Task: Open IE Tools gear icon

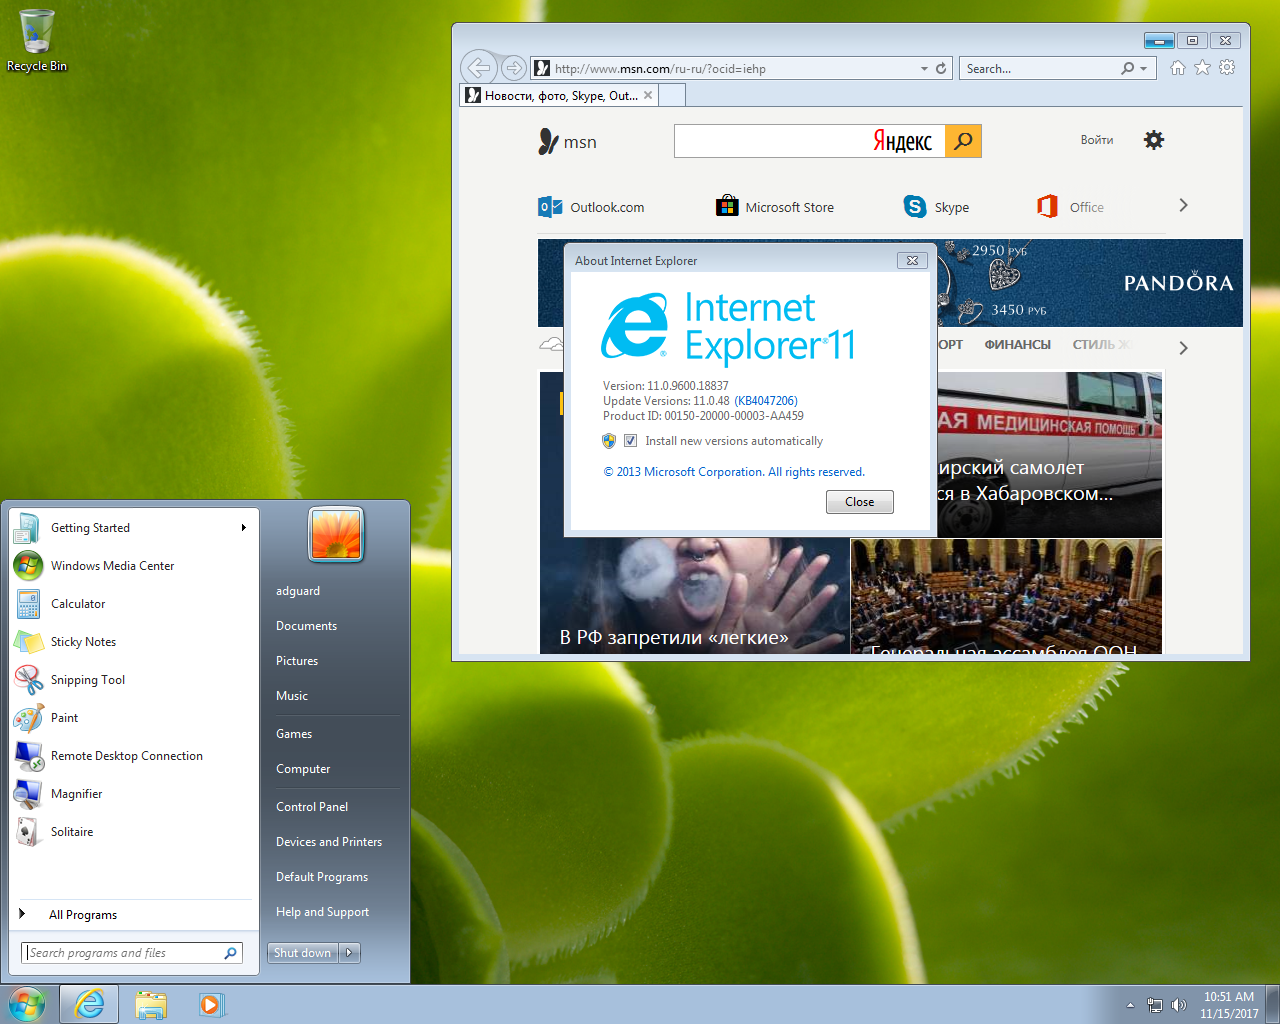Action: coord(1227,68)
